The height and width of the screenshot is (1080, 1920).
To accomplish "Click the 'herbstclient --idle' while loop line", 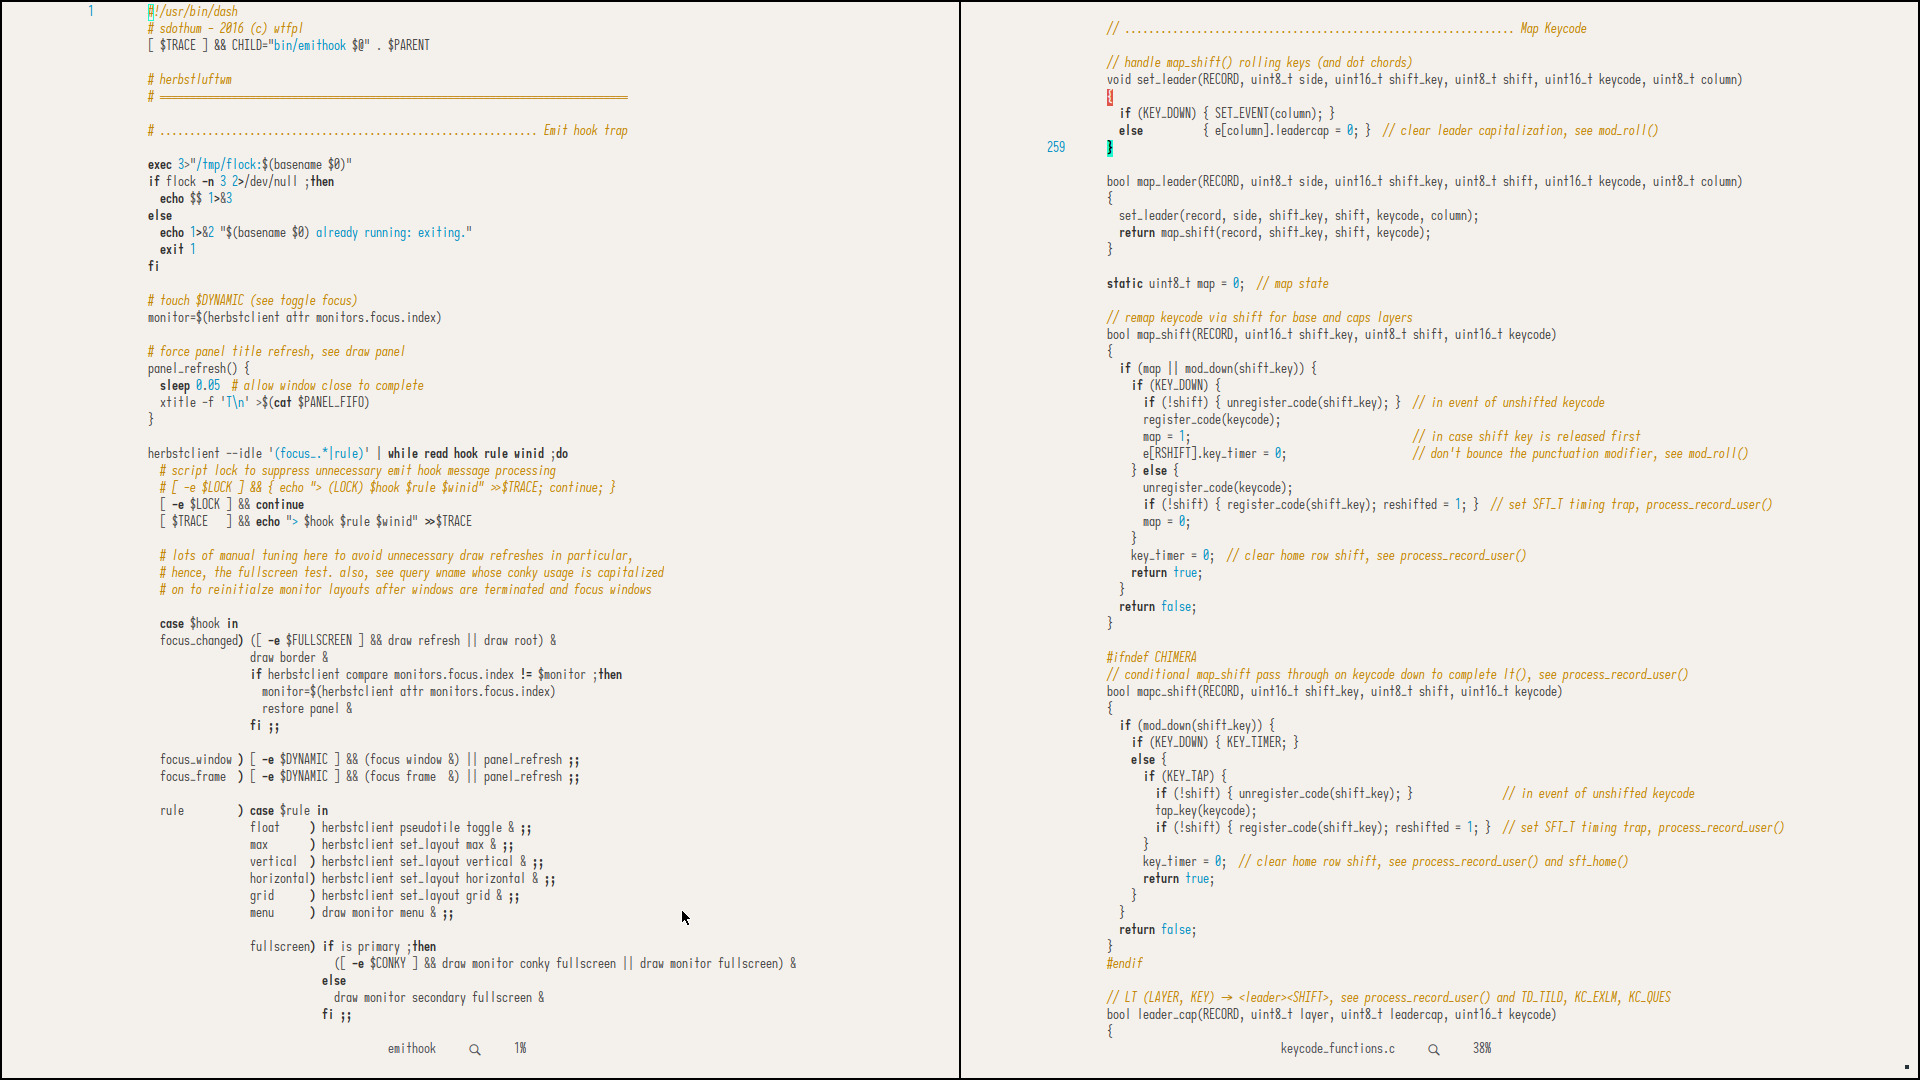I will point(358,453).
